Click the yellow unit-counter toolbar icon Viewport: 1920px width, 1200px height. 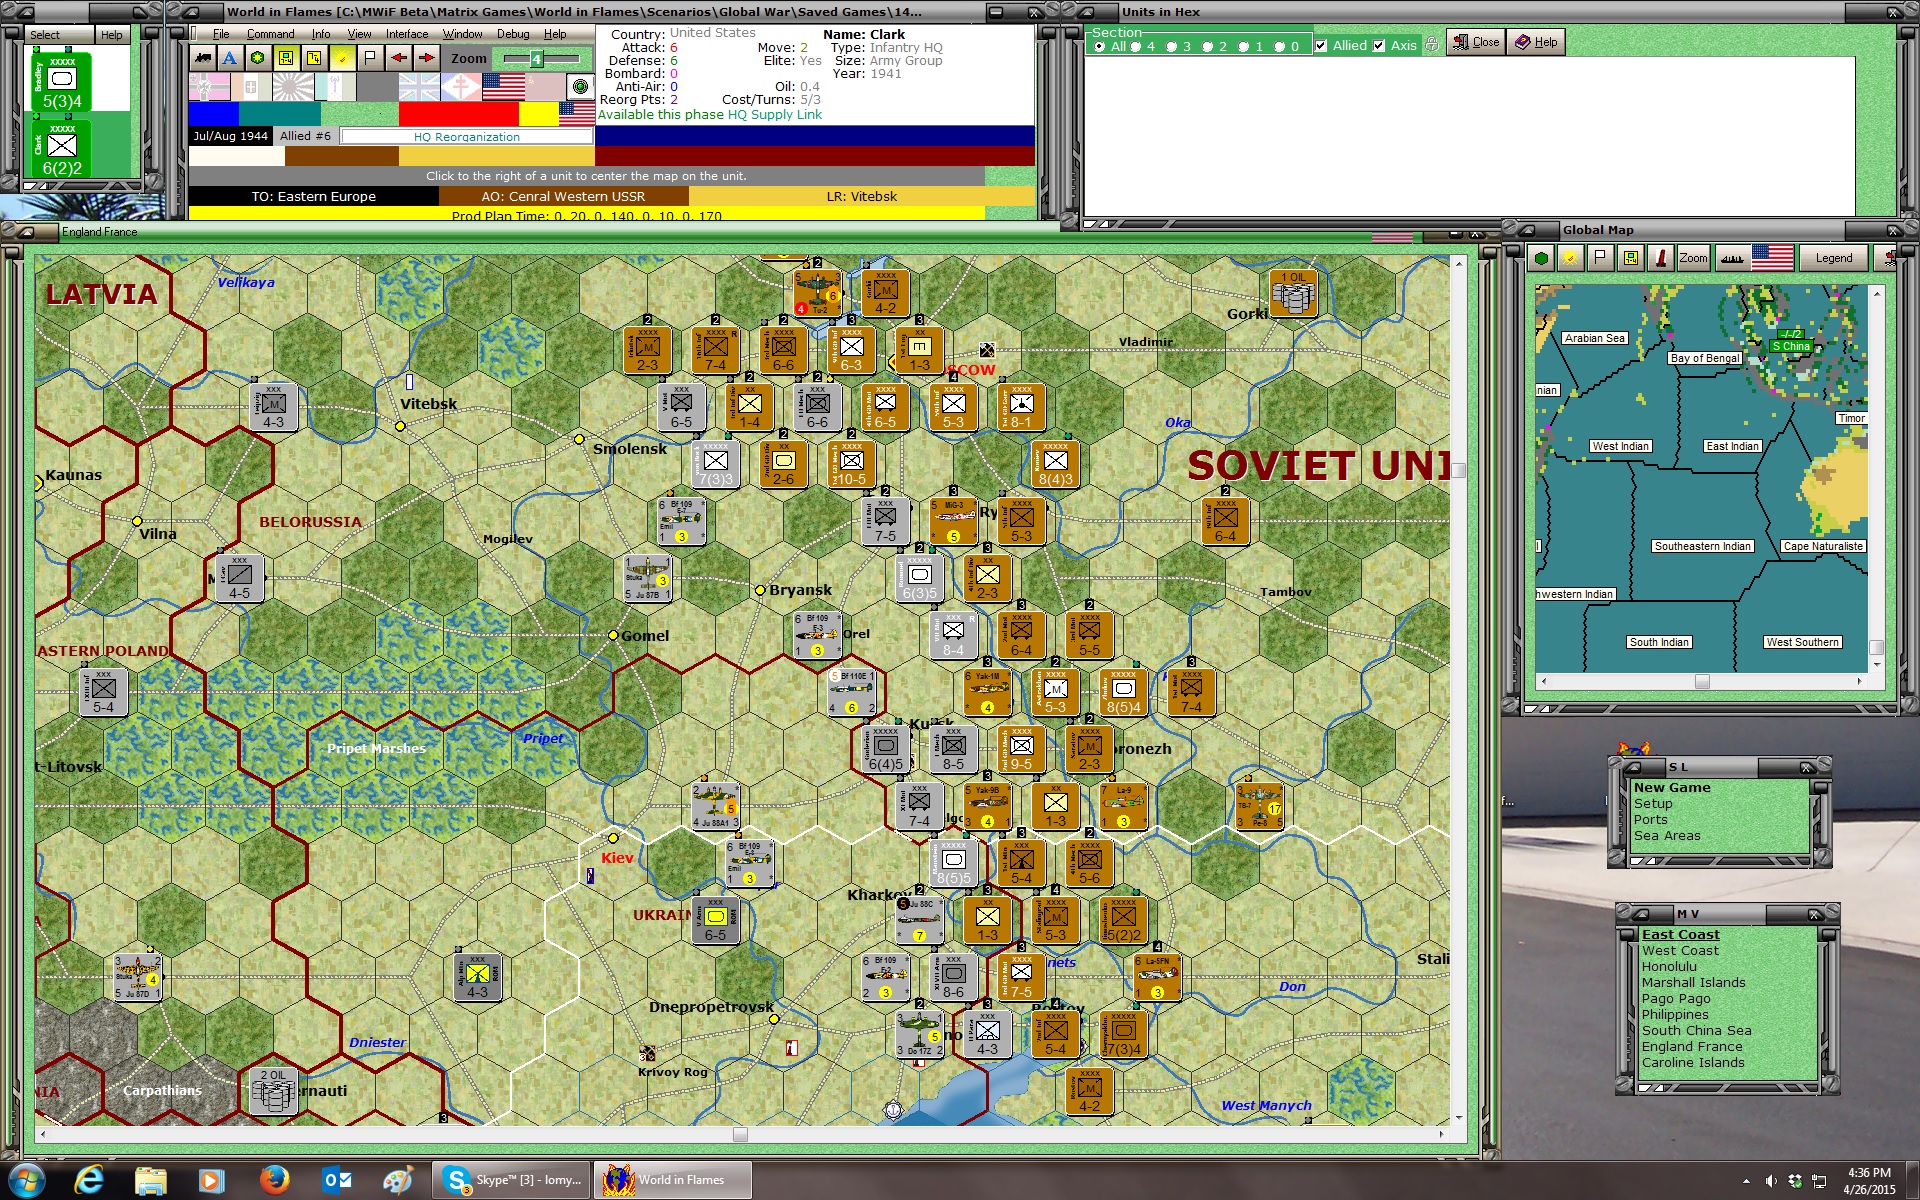(x=286, y=58)
